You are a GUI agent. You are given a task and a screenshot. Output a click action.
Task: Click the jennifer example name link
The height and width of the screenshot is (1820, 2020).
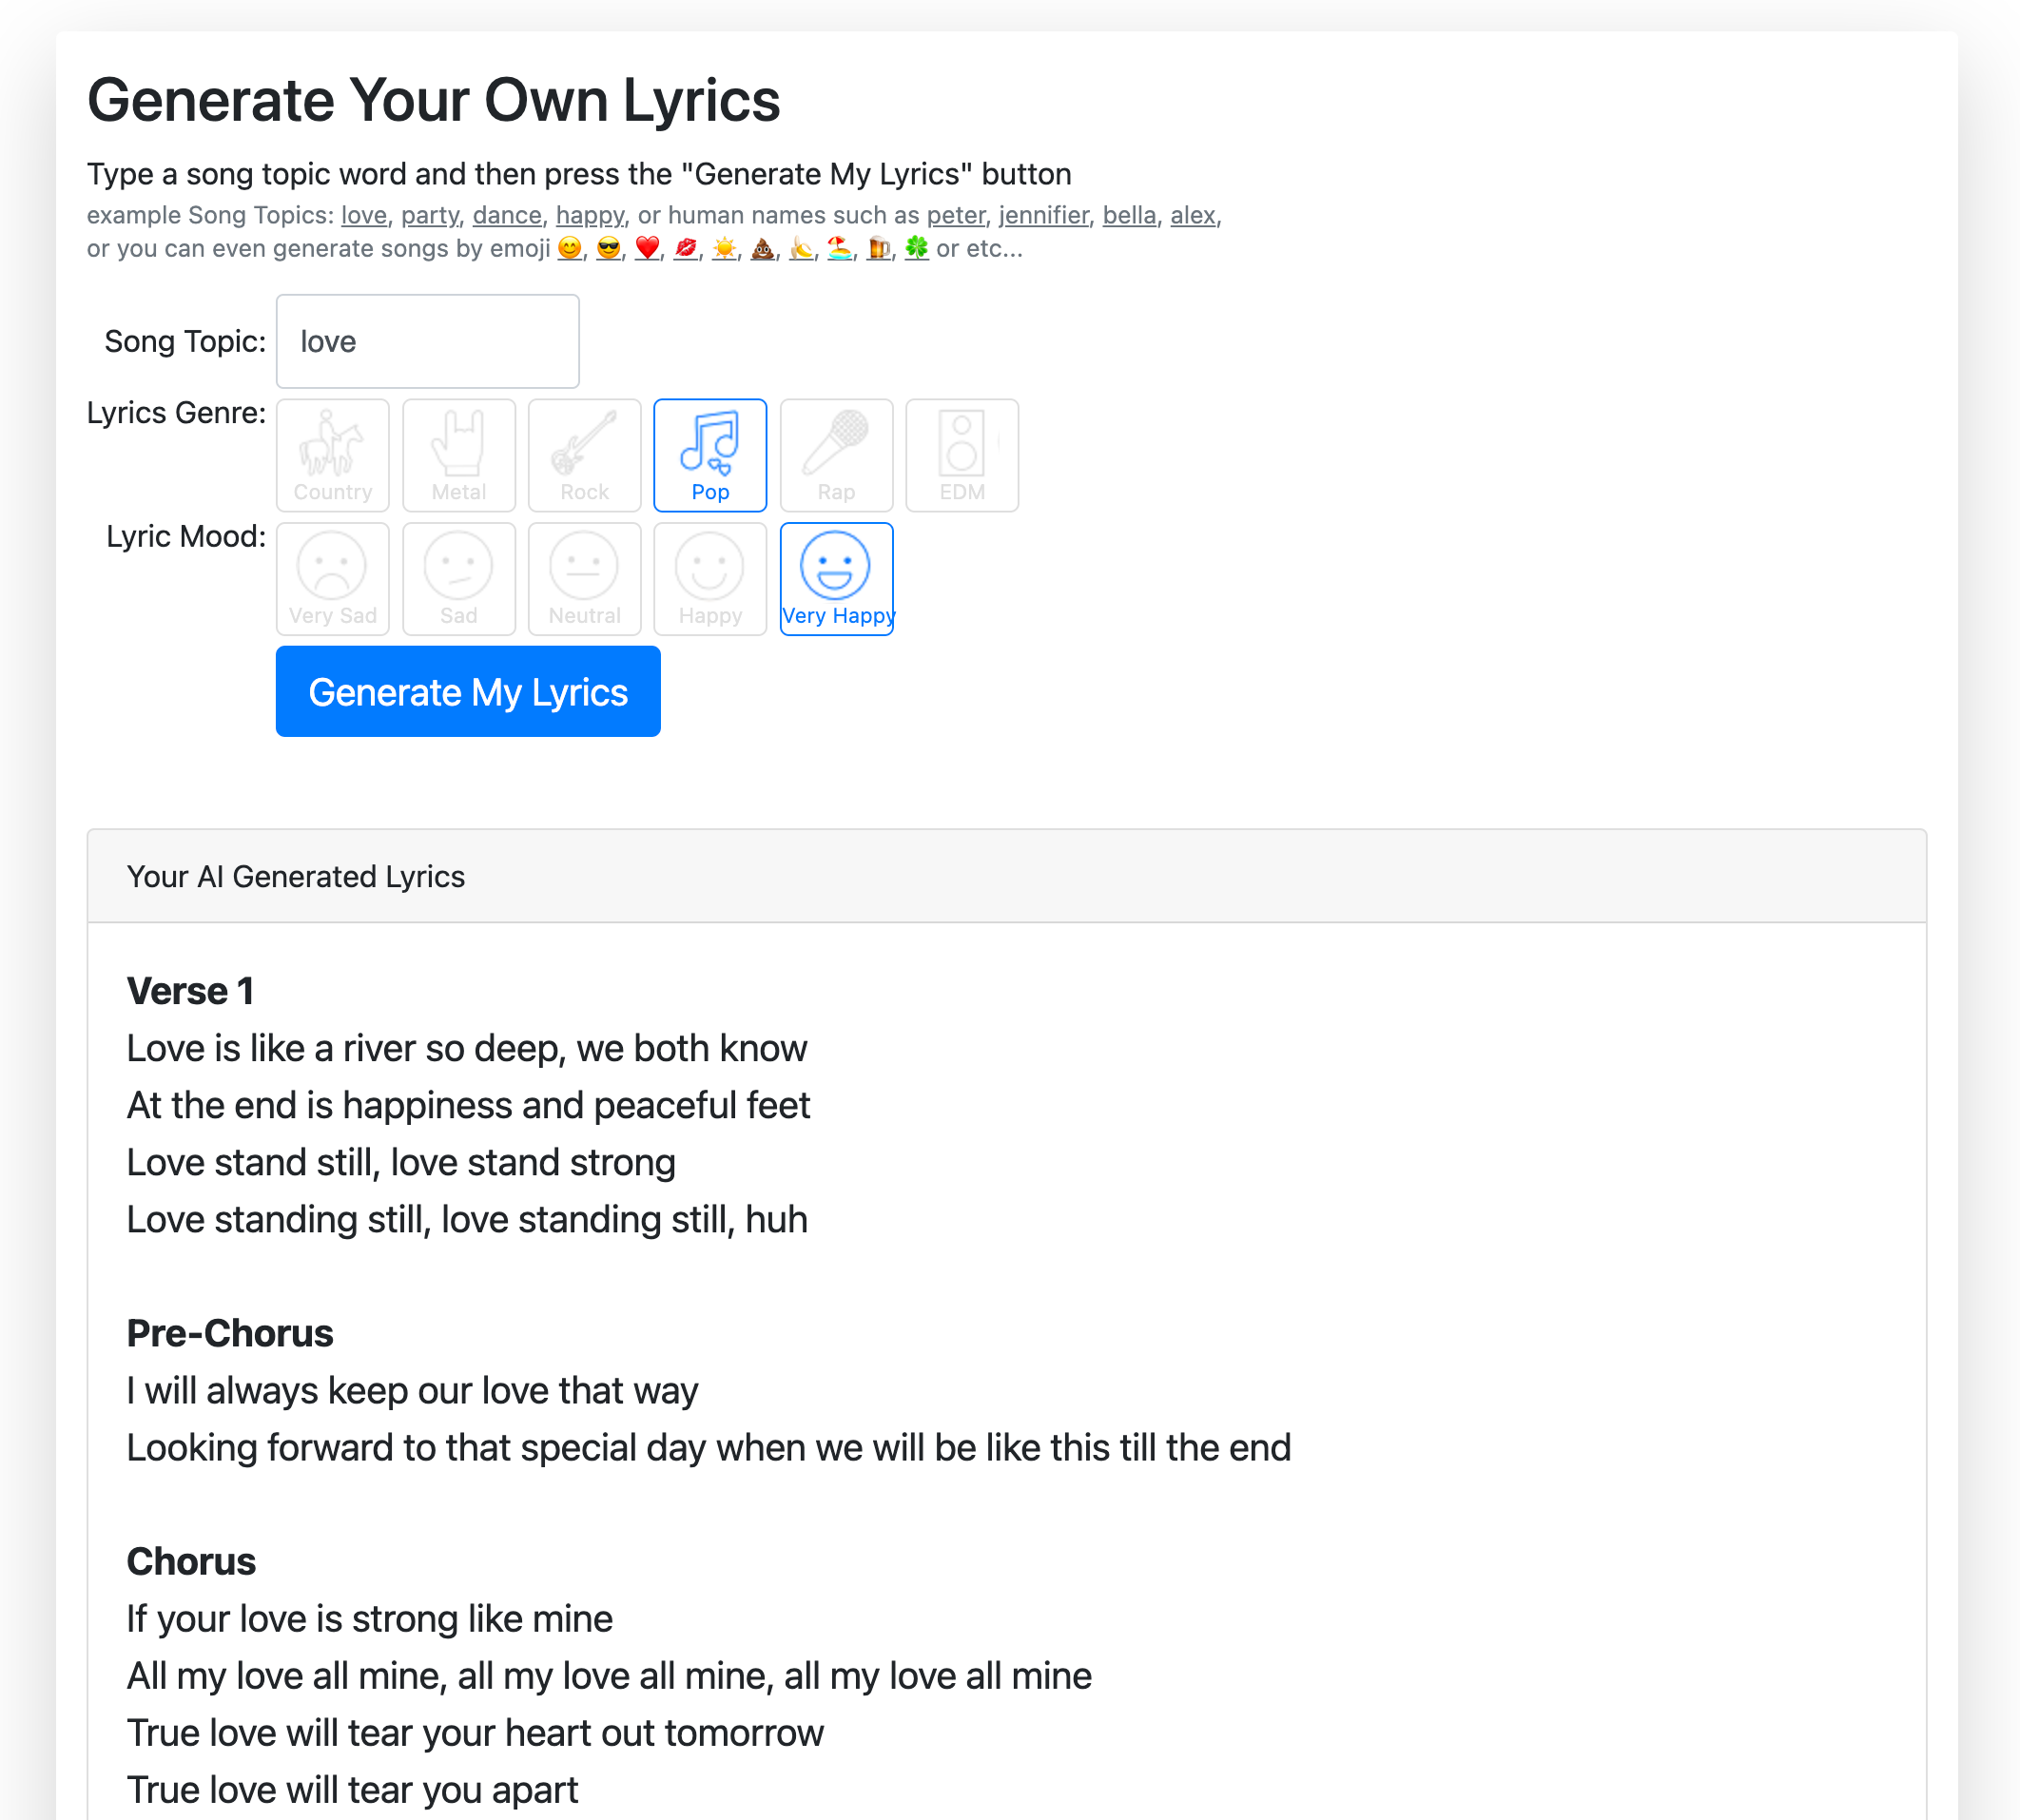pos(1044,215)
